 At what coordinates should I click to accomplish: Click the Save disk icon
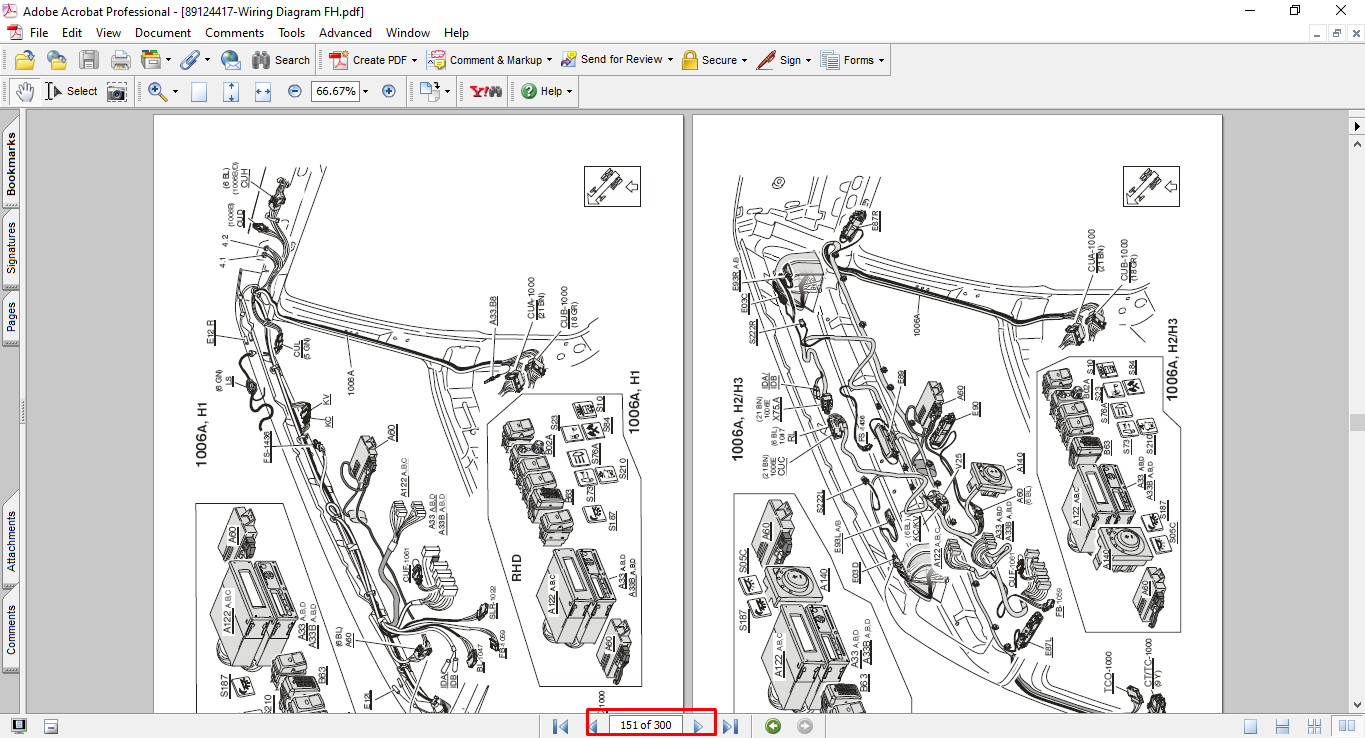[89, 60]
